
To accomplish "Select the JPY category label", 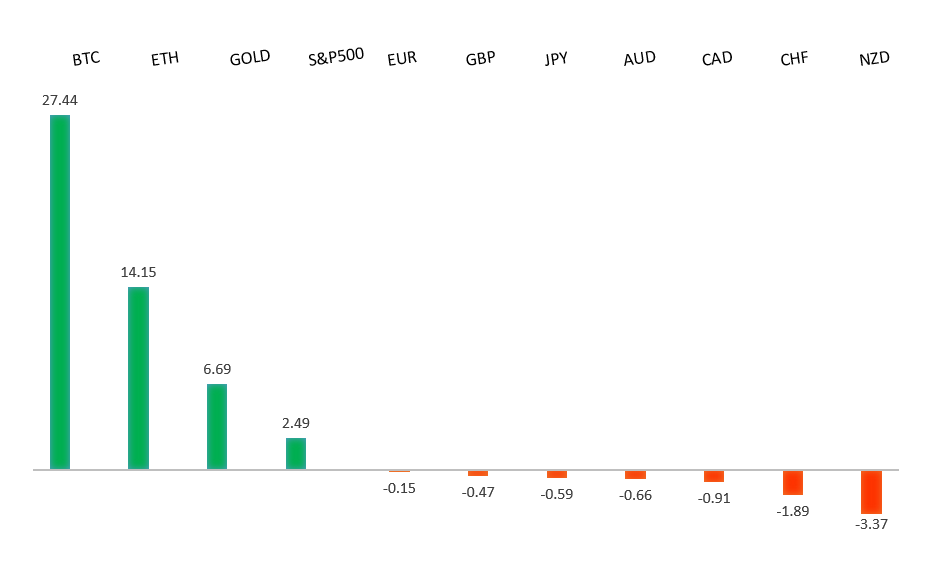I will click(556, 58).
